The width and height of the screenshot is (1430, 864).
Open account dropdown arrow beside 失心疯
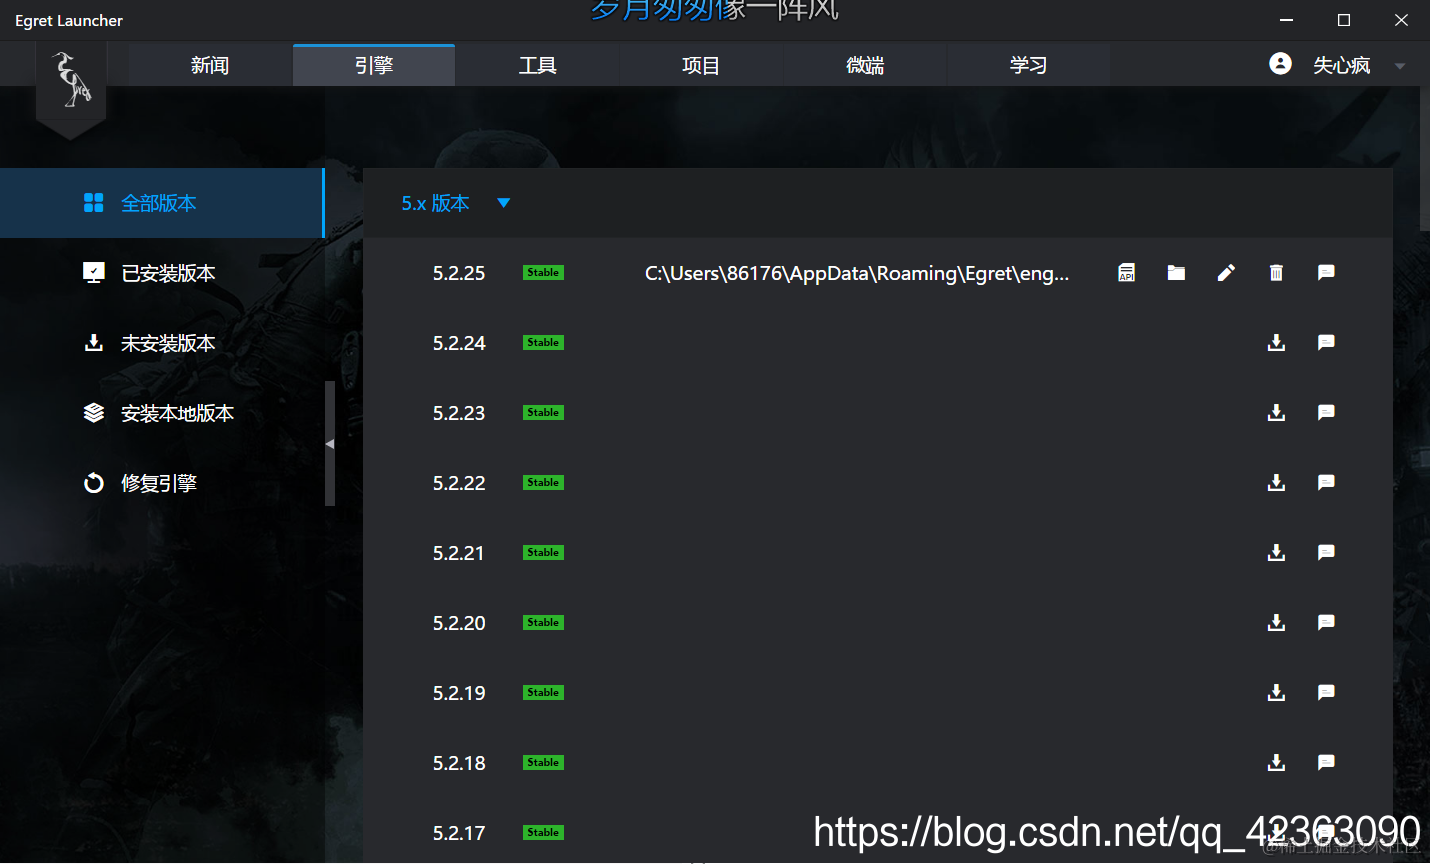click(1400, 66)
